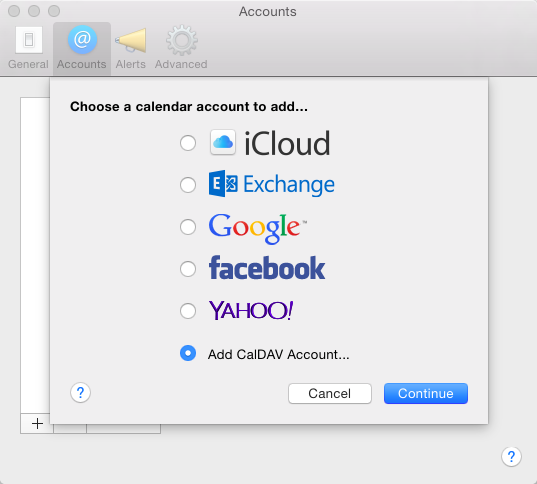Open the Alerts megaphone pane
Viewport: 537px width, 484px height.
(x=130, y=47)
